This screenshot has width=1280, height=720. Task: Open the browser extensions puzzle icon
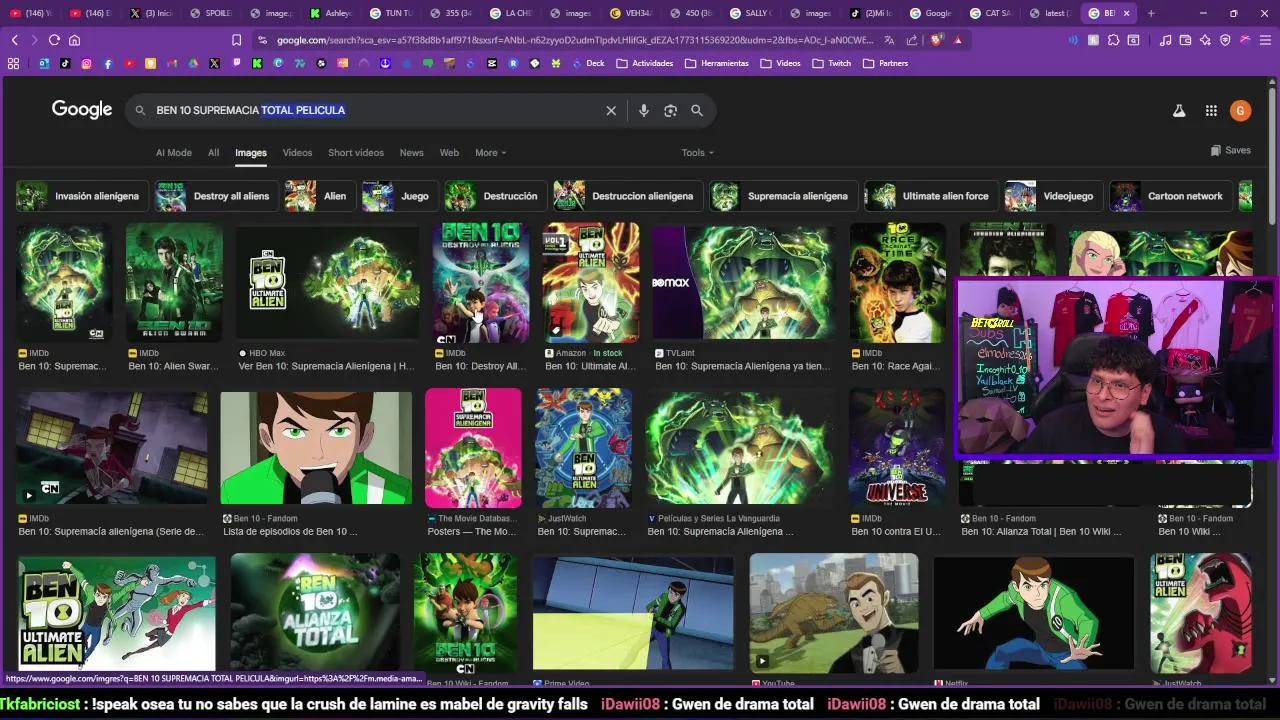1113,40
